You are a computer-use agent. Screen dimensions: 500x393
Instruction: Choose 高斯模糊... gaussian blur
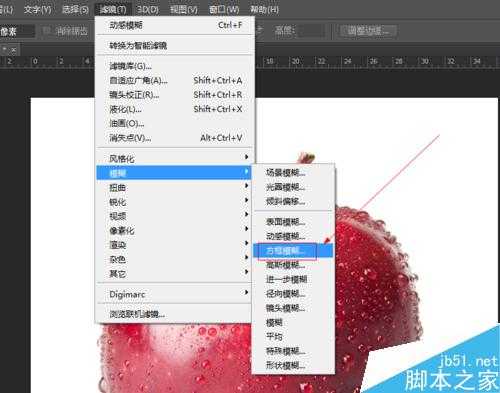293,265
